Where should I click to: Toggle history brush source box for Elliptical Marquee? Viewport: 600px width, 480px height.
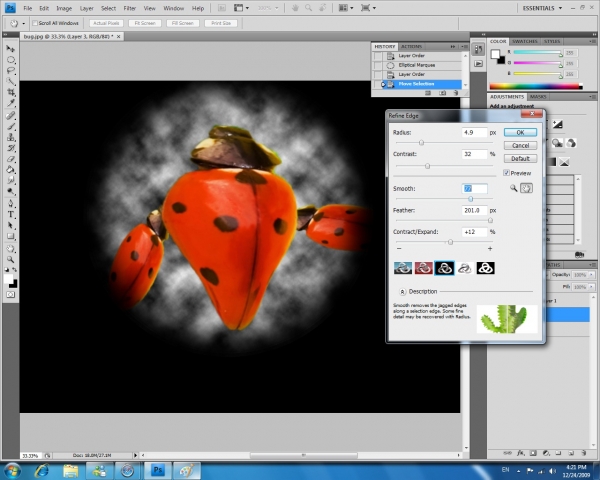tap(378, 65)
